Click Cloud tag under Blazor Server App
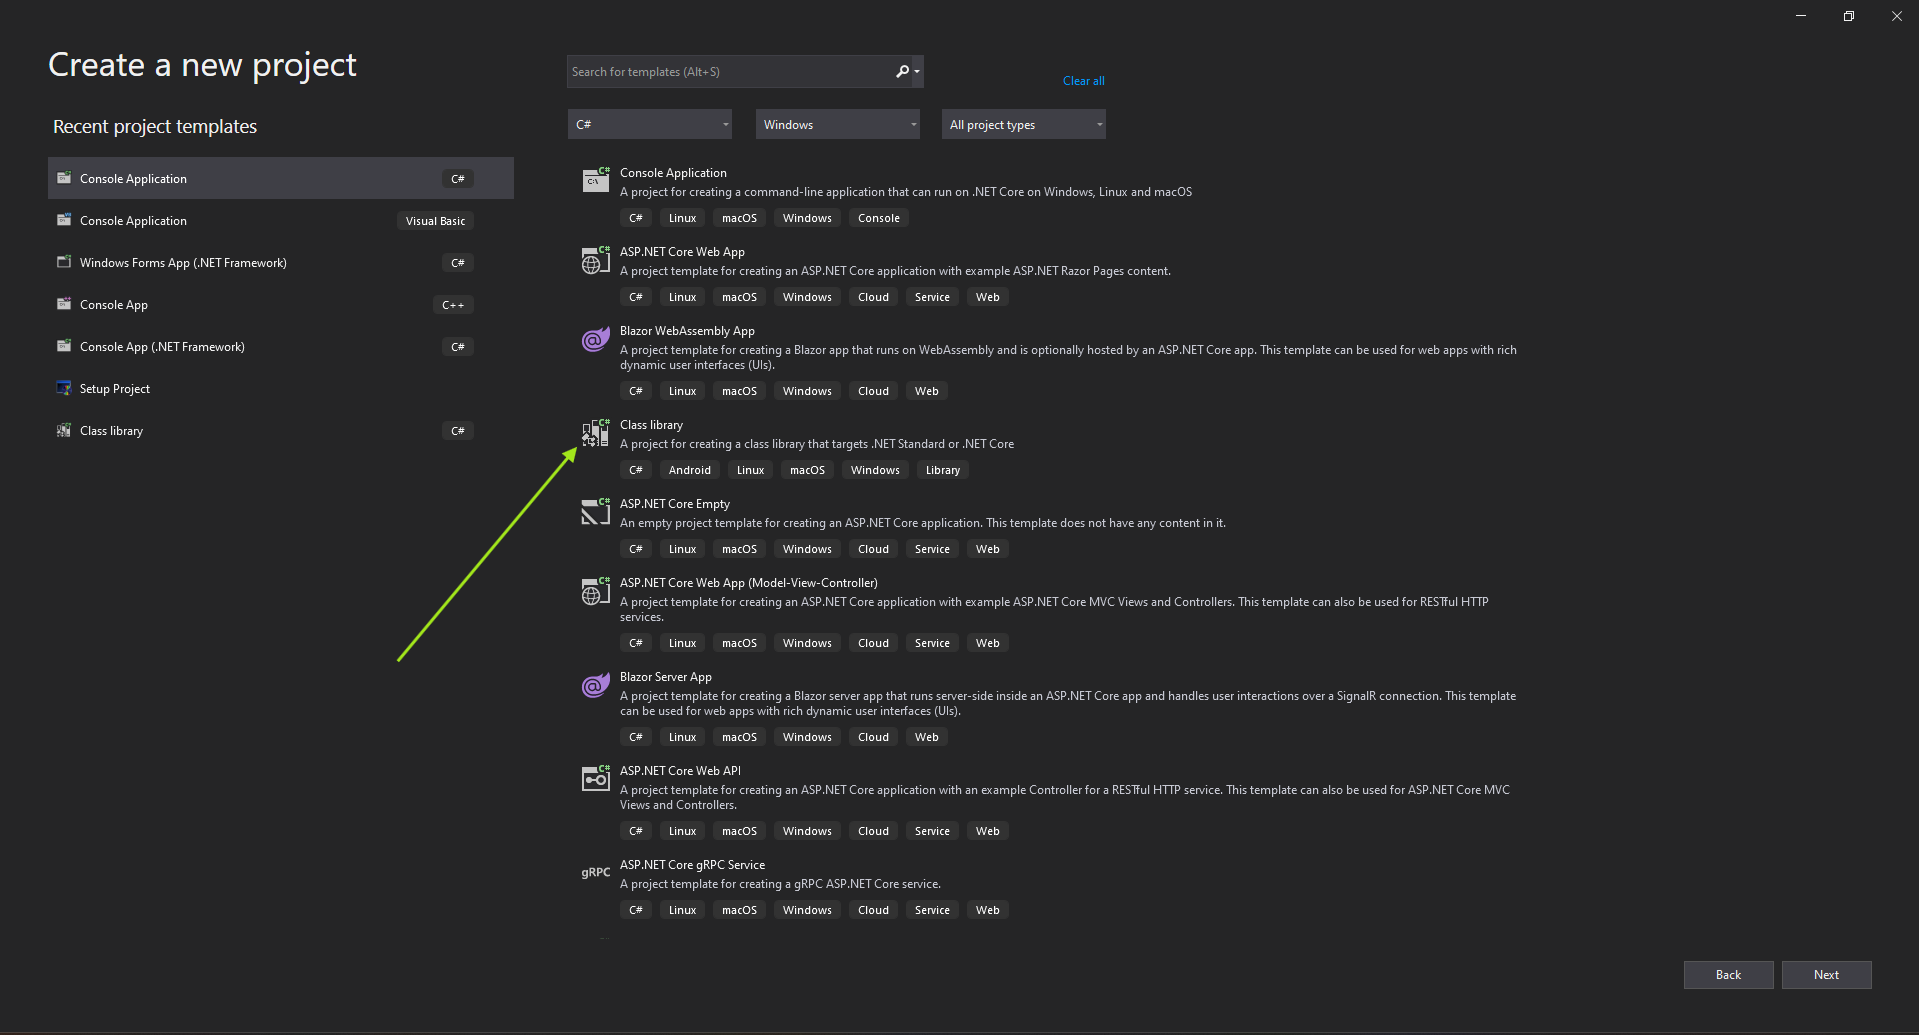1919x1035 pixels. [873, 737]
